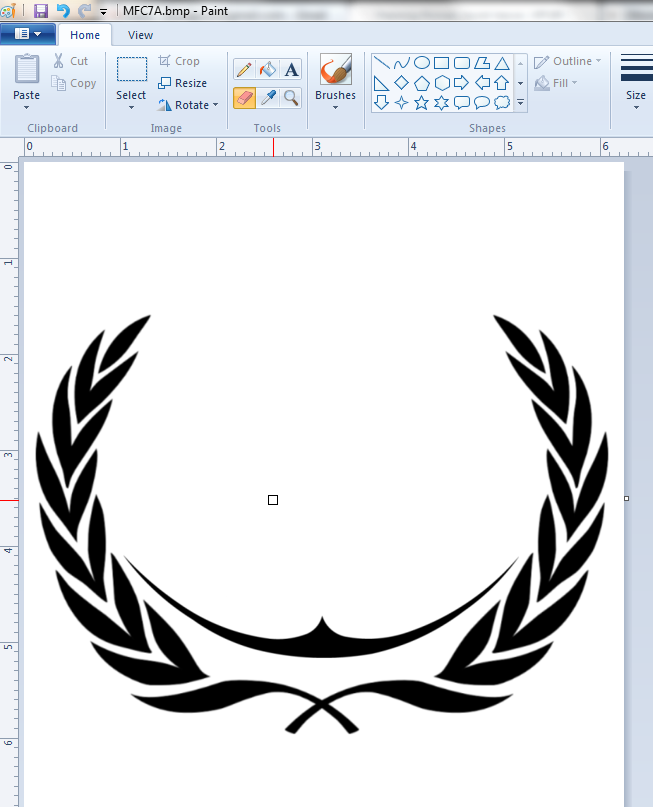Click the Undo arrow icon

(63, 11)
